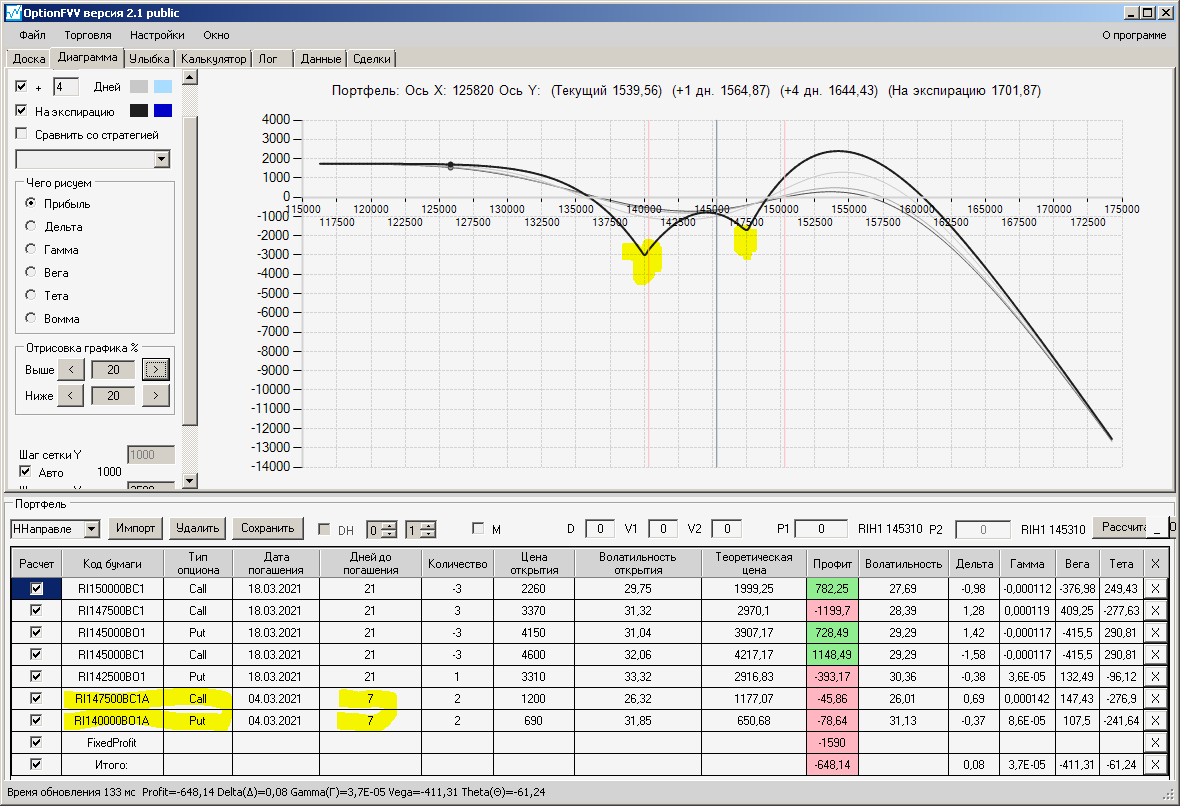Click the Профит column header

pos(832,563)
